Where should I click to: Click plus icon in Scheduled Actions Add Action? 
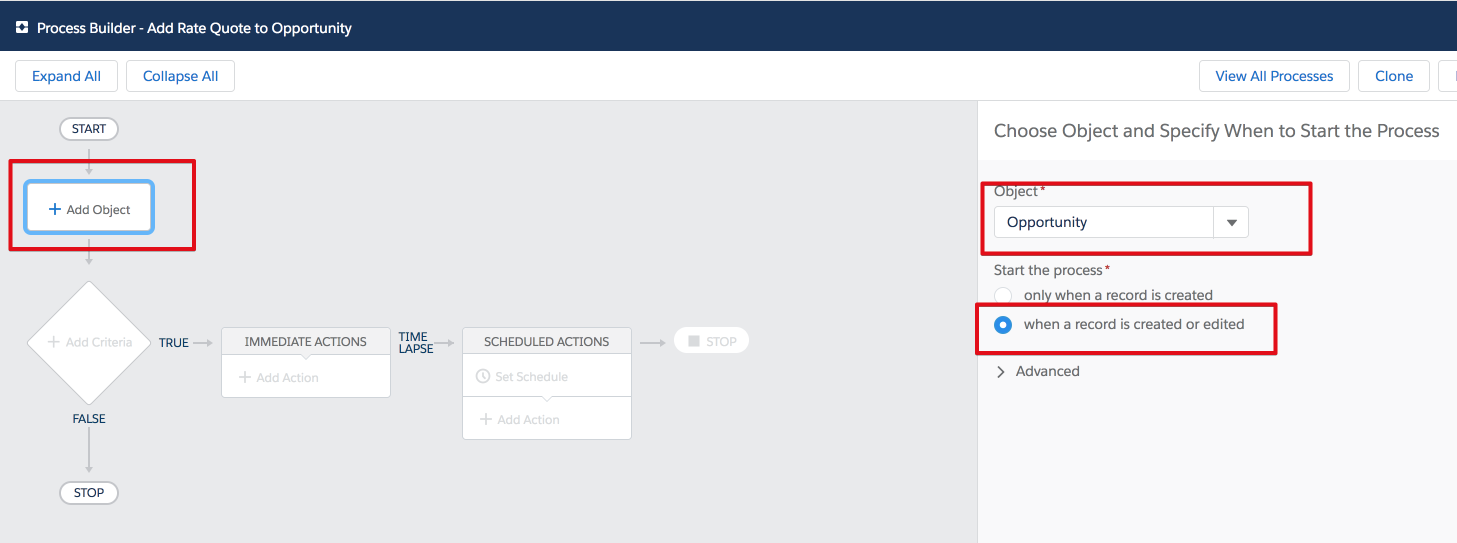[x=486, y=419]
